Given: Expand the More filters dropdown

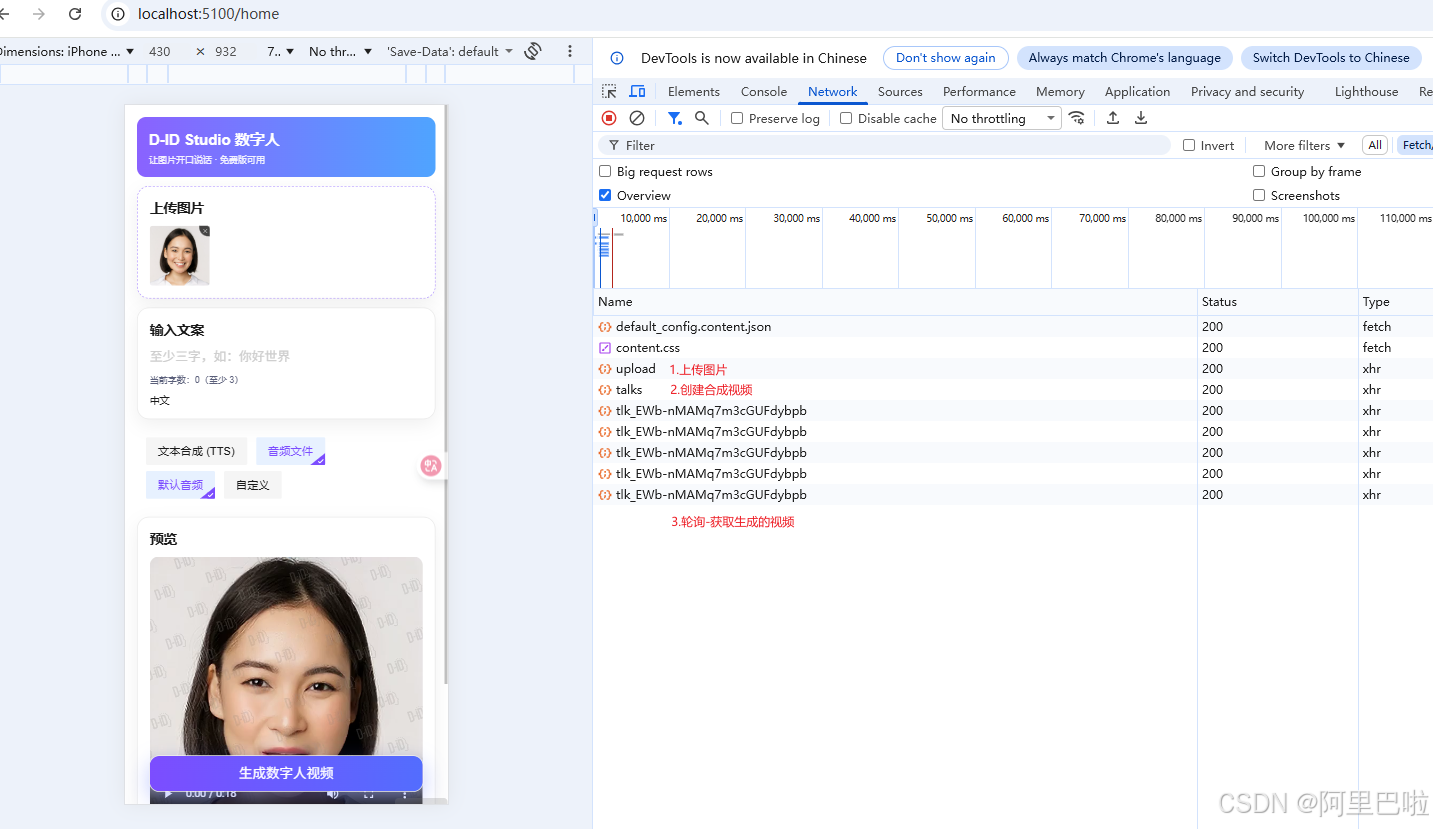Looking at the screenshot, I should coord(1304,145).
